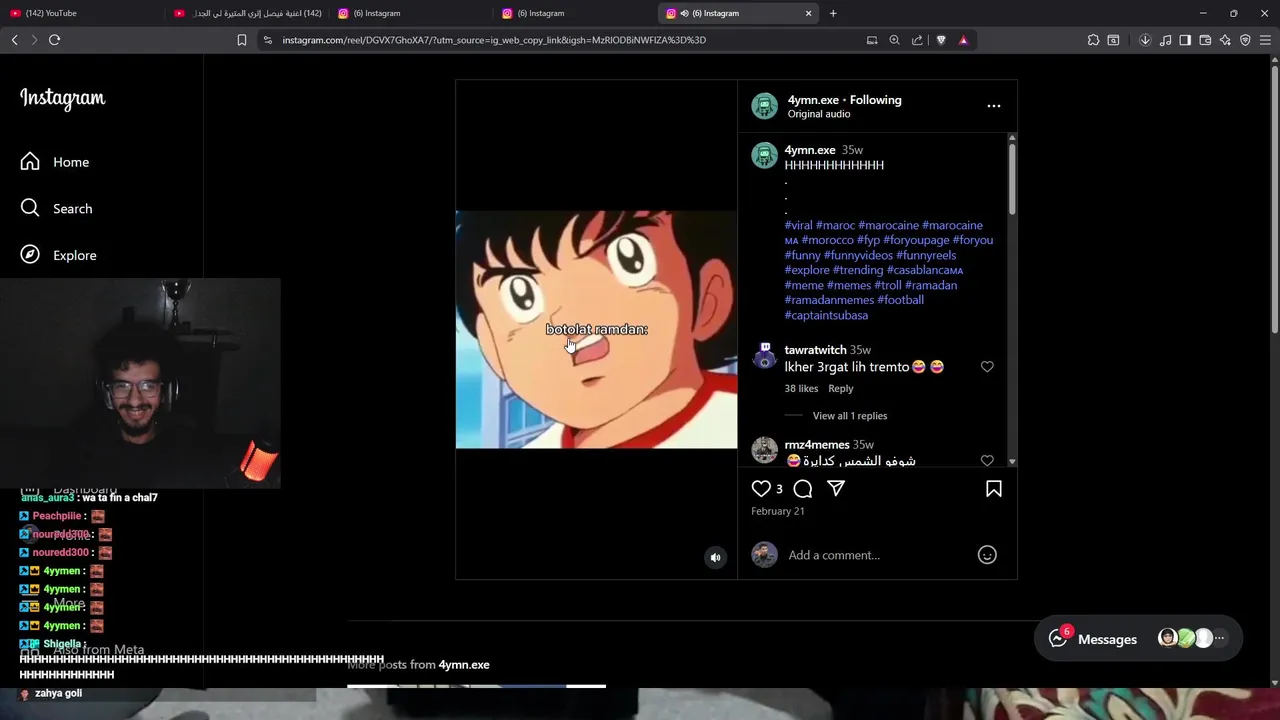Open the browser wallet icon

(1205, 40)
